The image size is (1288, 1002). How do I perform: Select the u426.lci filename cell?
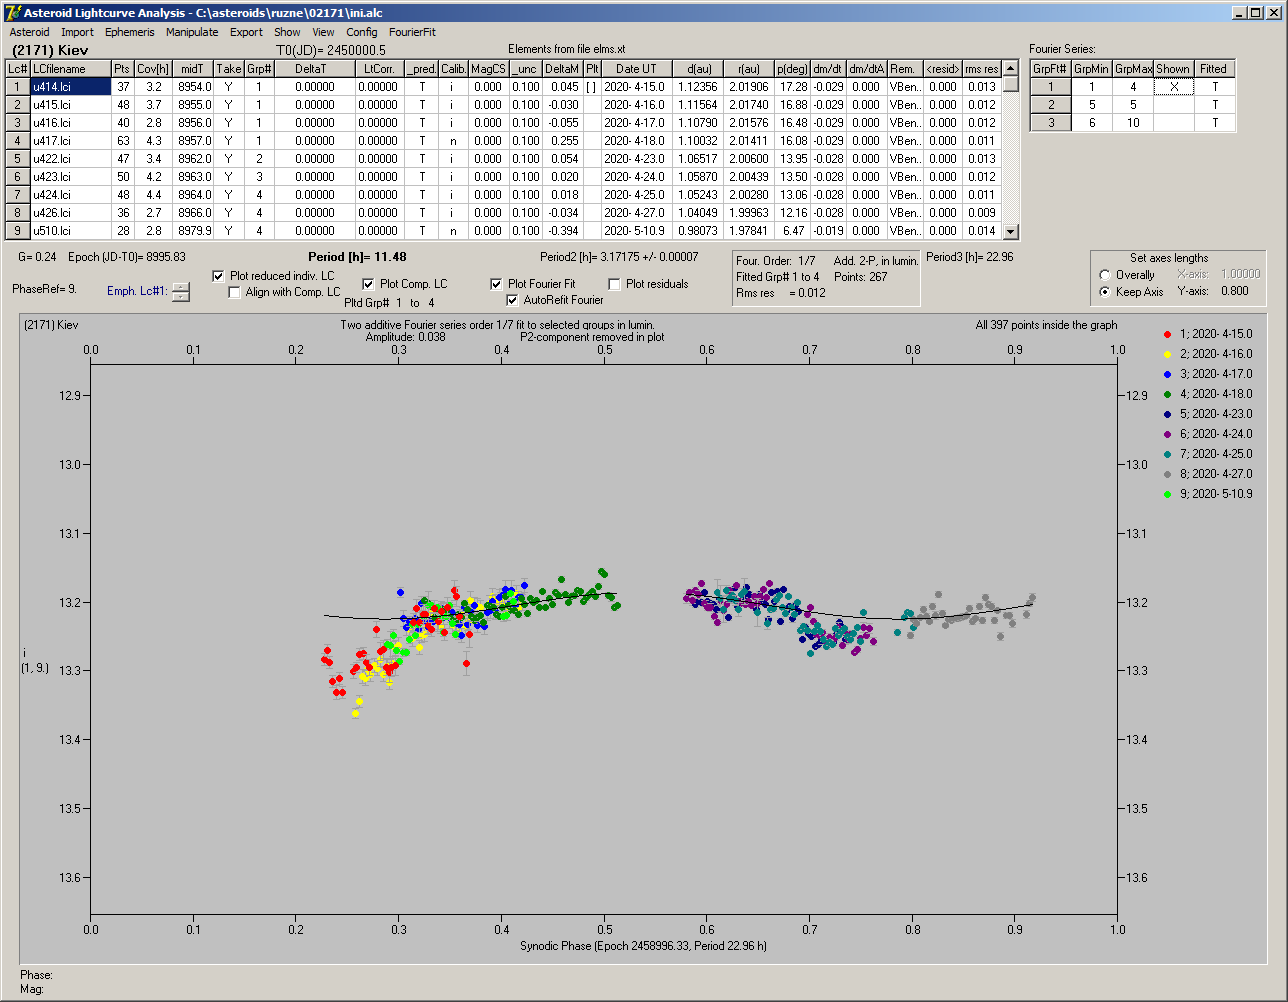coord(70,213)
